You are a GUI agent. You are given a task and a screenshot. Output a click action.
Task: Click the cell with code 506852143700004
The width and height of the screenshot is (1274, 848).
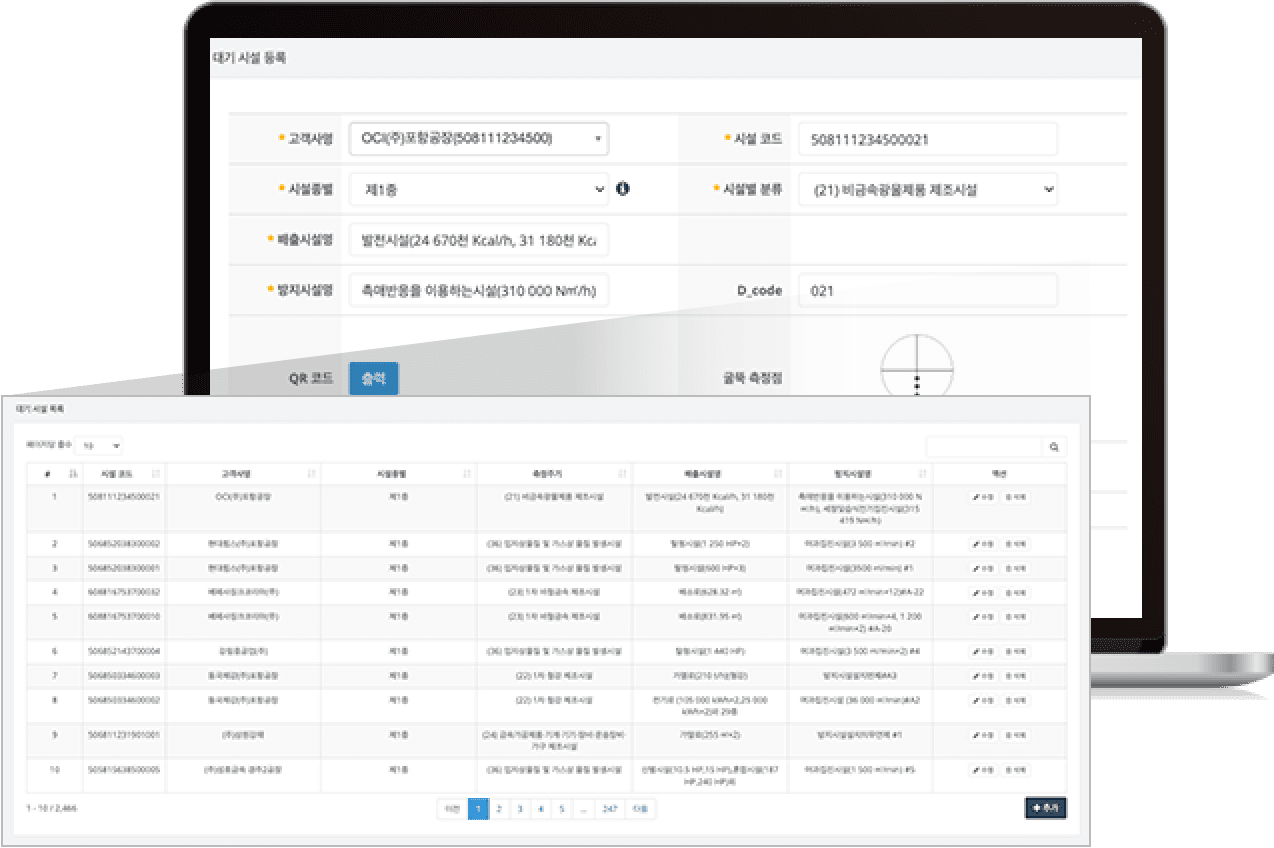coord(124,651)
